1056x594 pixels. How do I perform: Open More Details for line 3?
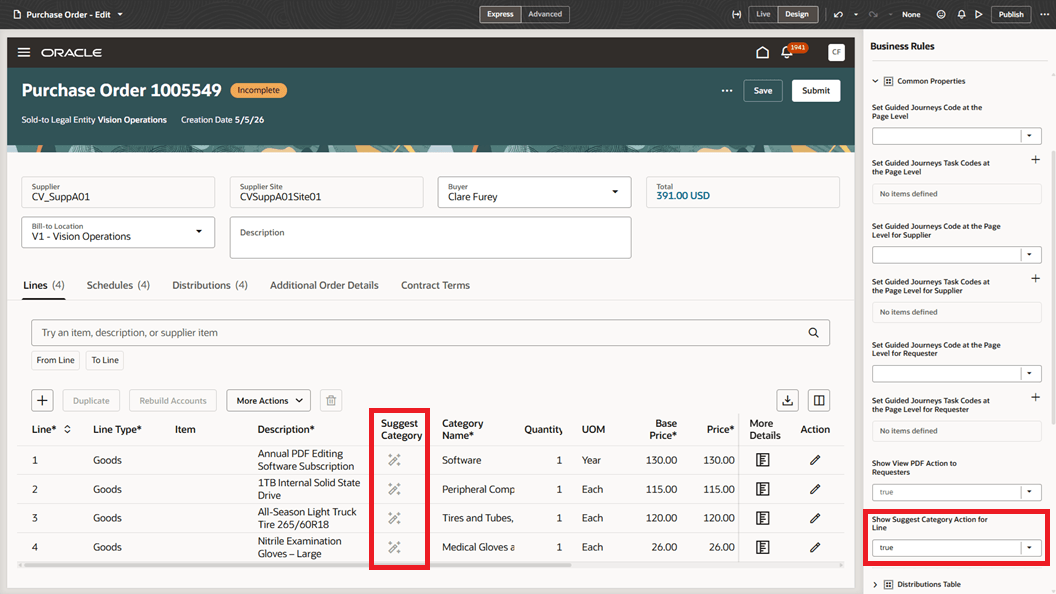(x=762, y=518)
